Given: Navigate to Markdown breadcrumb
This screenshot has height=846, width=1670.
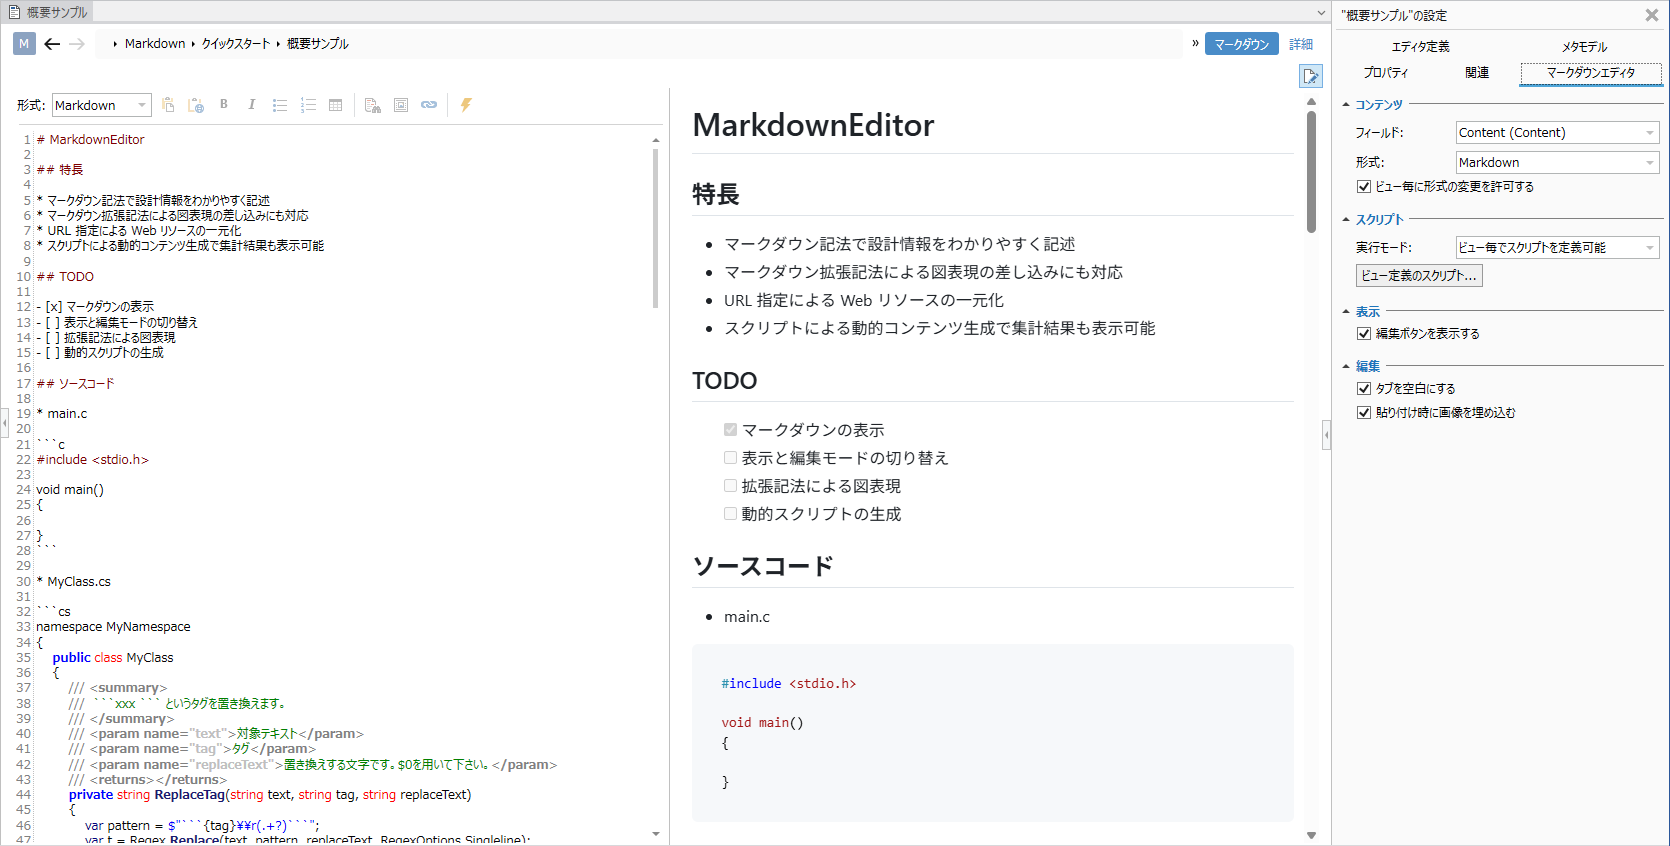Looking at the screenshot, I should (x=155, y=44).
